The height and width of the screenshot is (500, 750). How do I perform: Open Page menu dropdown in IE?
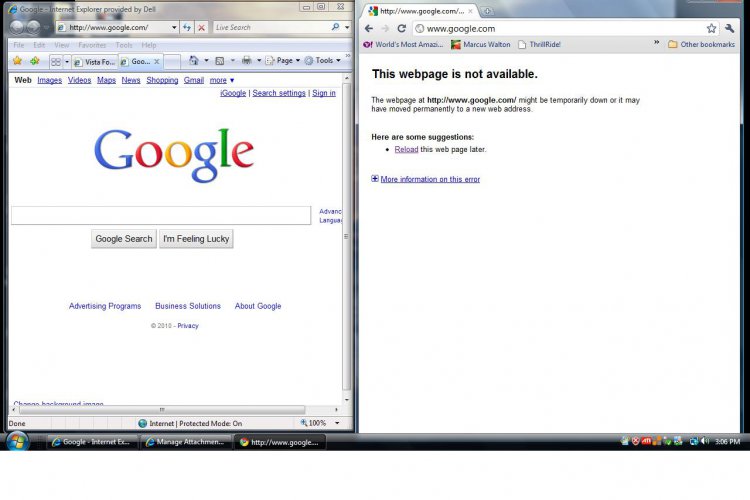pos(283,61)
